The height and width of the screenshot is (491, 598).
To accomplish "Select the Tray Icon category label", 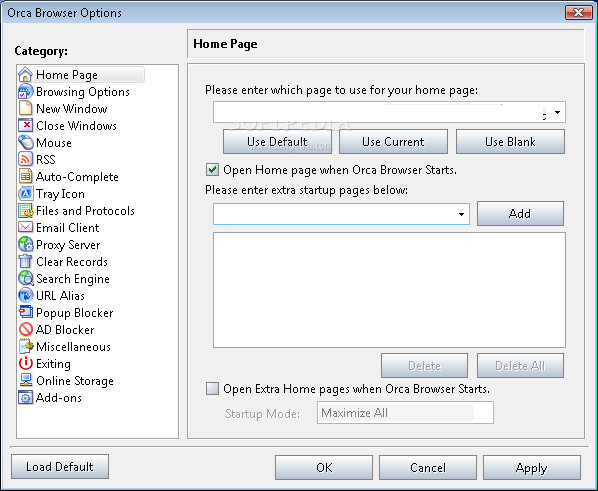I will point(60,194).
